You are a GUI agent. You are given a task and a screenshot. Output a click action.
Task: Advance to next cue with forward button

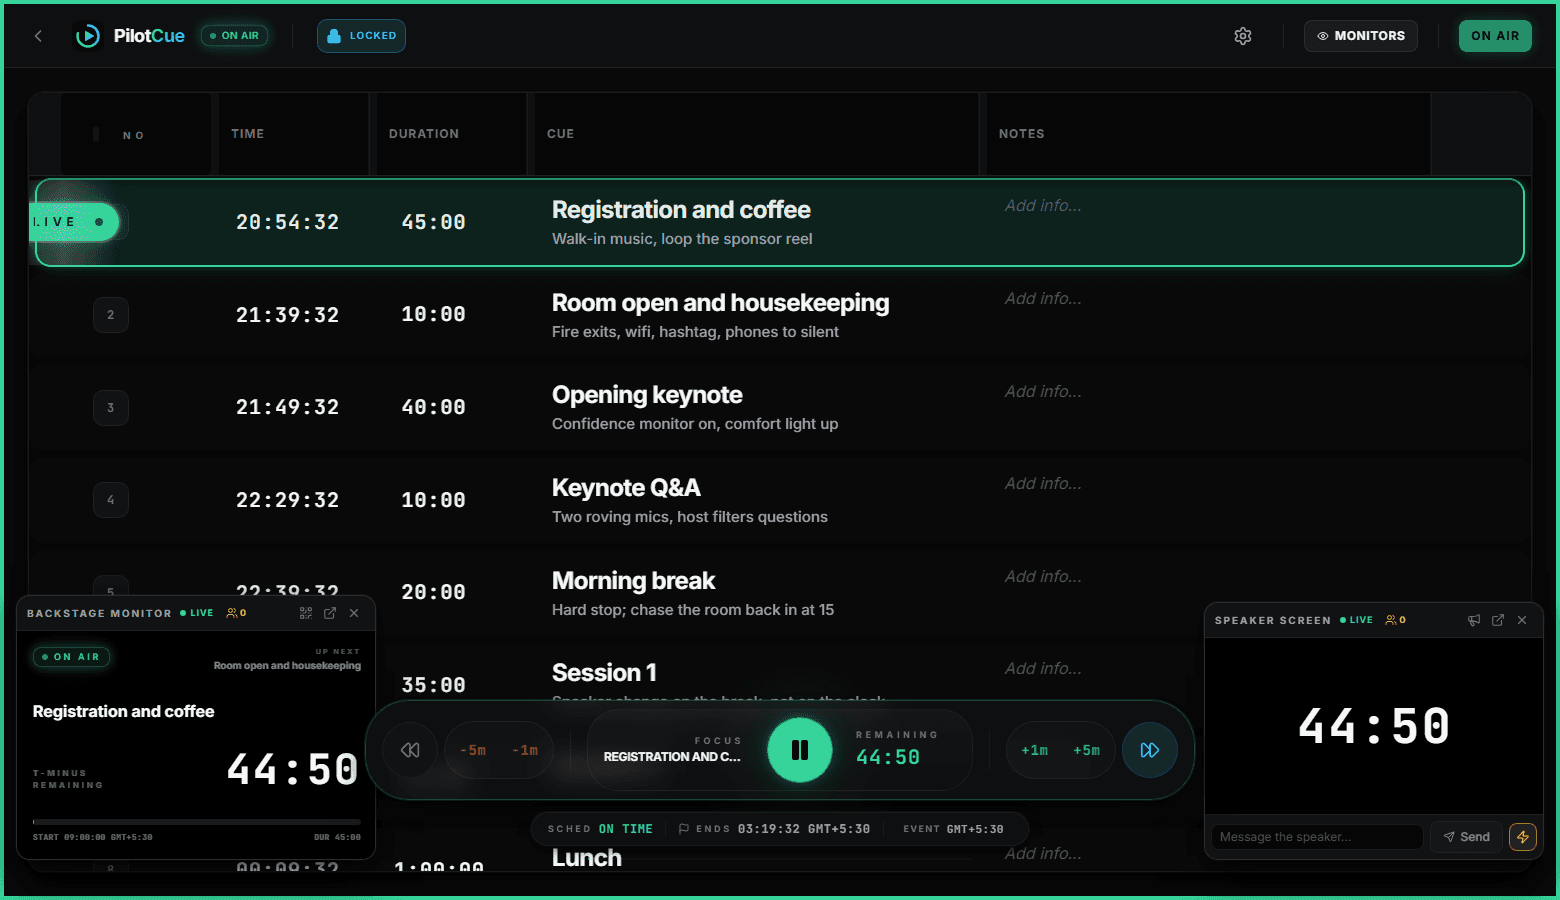point(1150,750)
